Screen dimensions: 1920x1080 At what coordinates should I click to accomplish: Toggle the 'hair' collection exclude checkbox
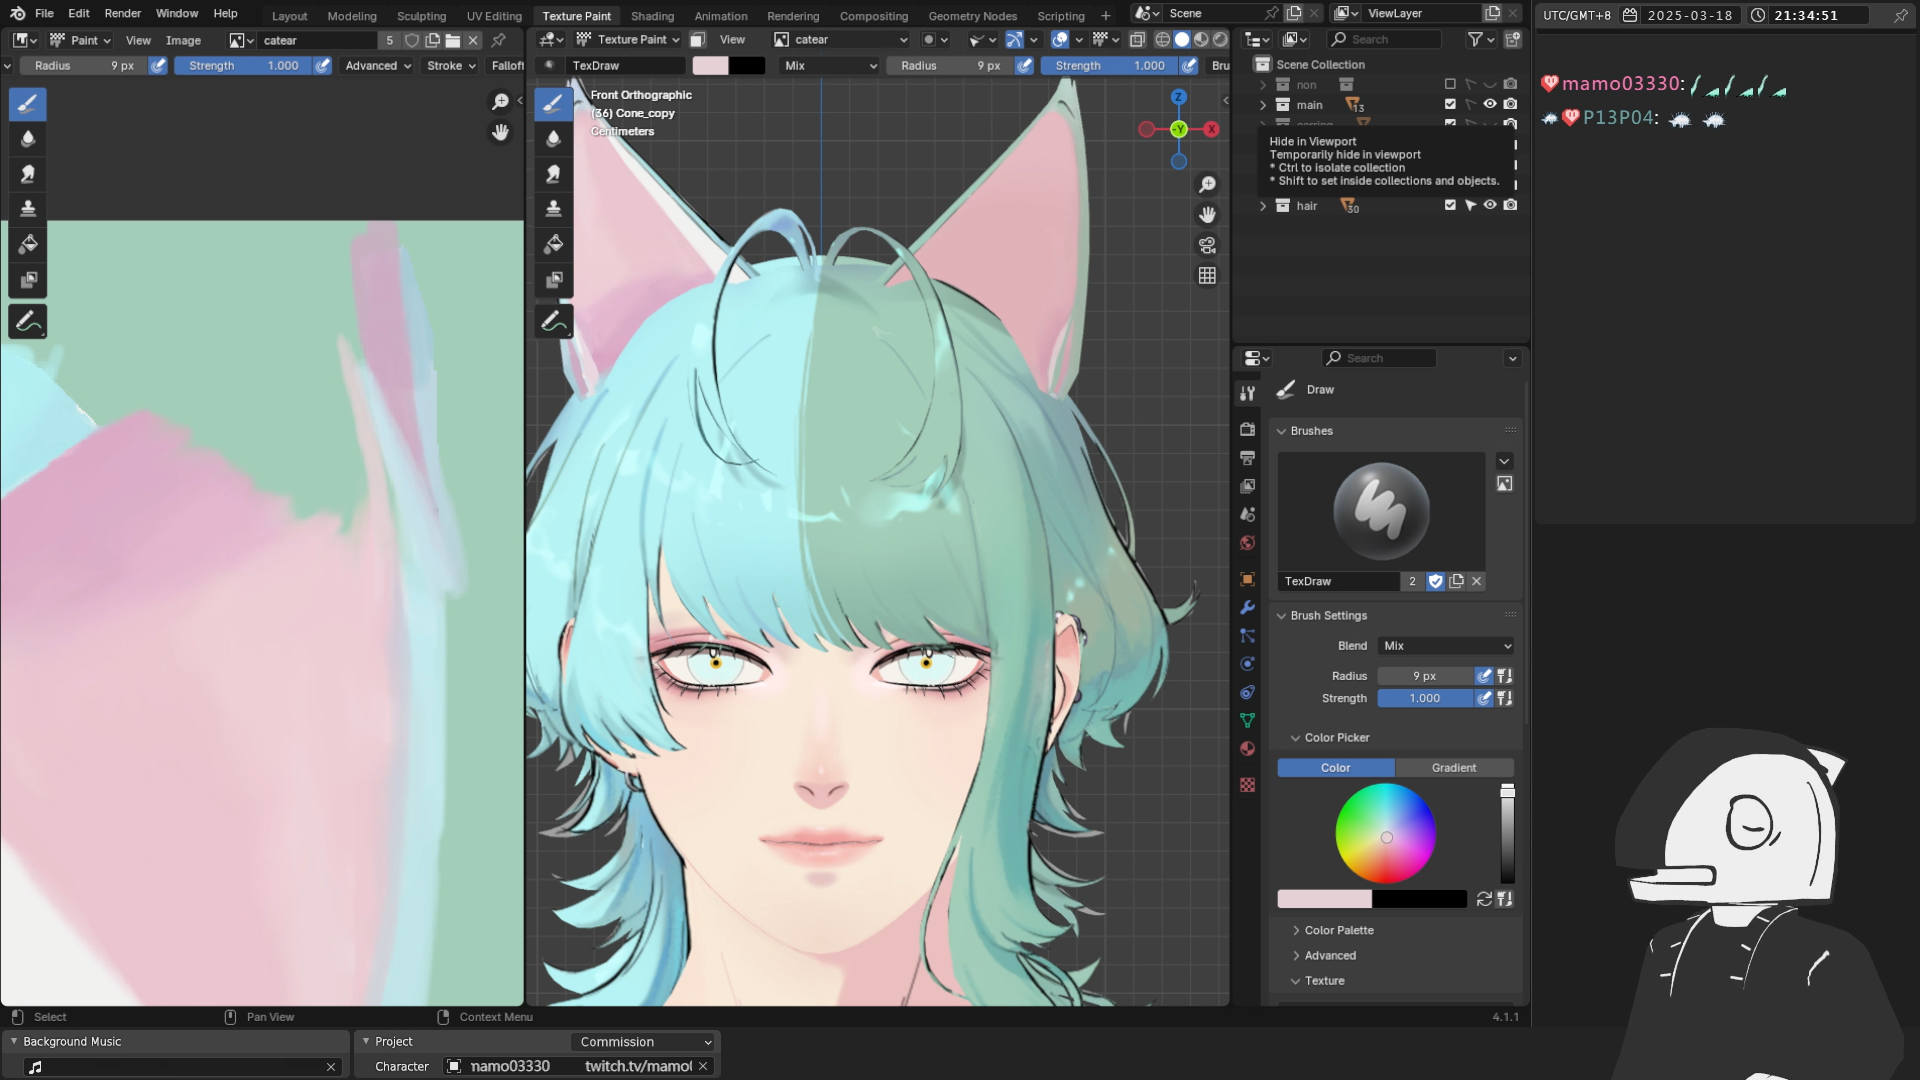[x=1450, y=205]
